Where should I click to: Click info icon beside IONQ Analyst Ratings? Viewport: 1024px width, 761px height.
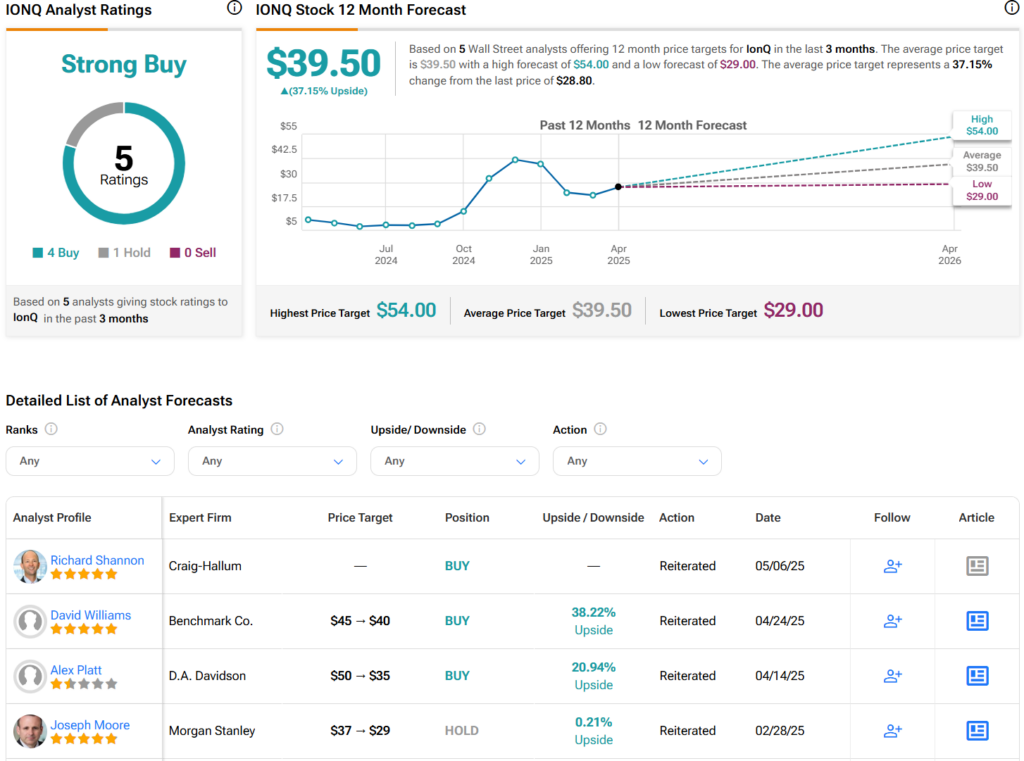(x=234, y=9)
